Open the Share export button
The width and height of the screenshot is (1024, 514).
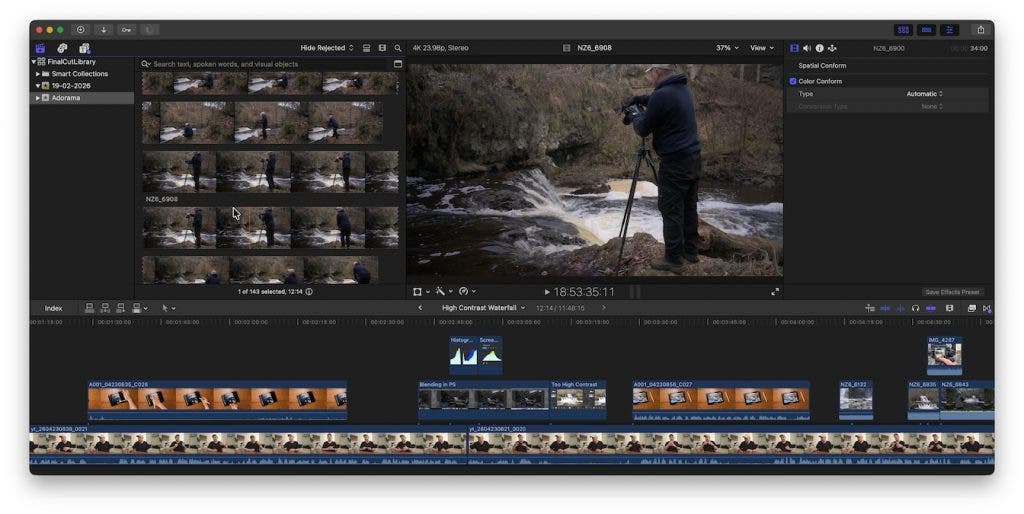point(981,29)
